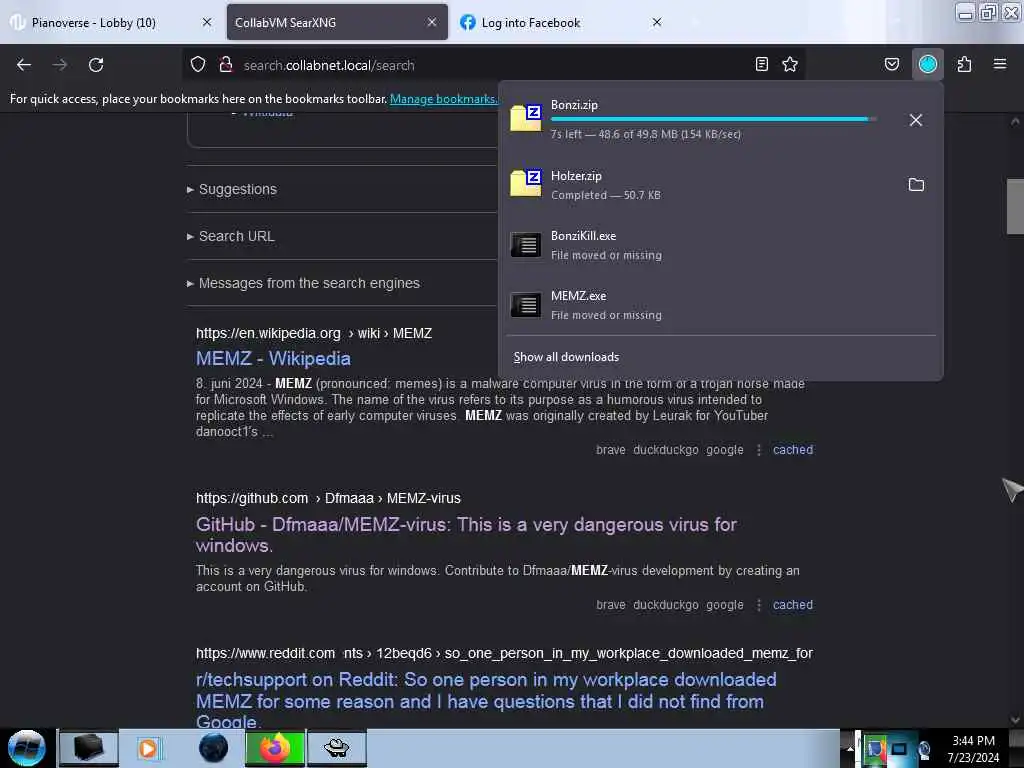This screenshot has height=768, width=1024.
Task: Click the MEMZ.exe file name
Action: click(x=578, y=296)
